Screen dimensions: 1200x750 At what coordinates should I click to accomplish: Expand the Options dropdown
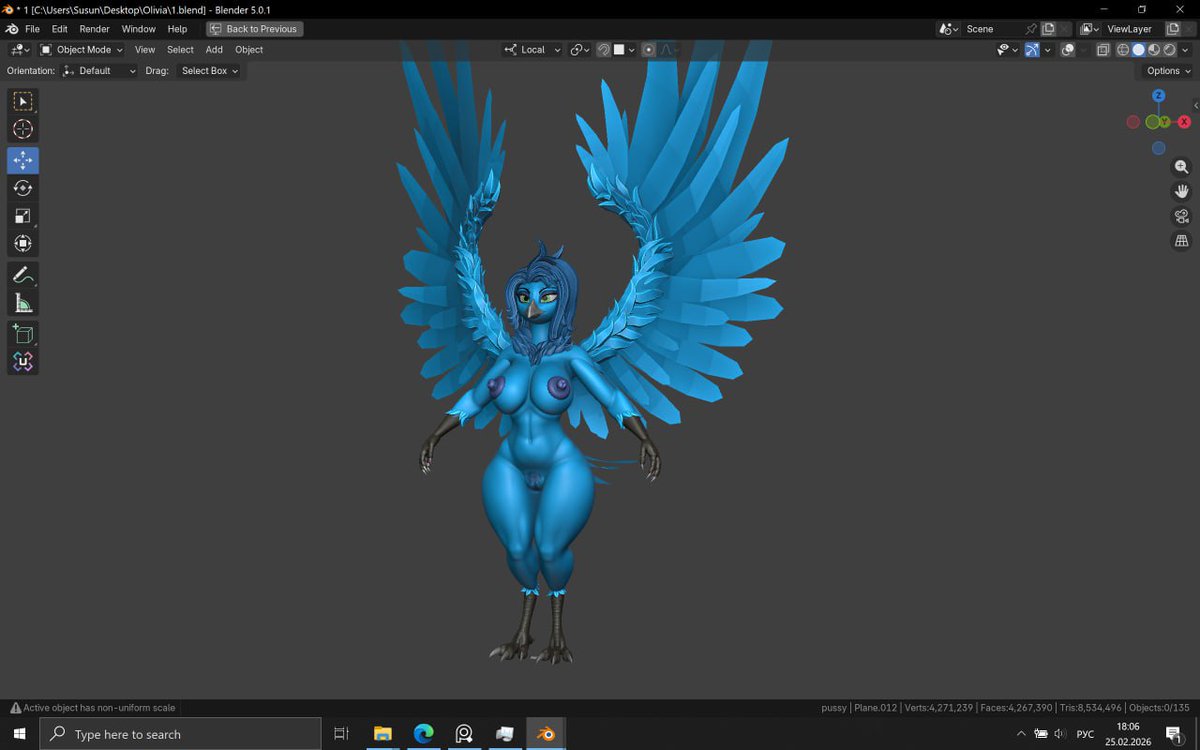click(x=1168, y=71)
